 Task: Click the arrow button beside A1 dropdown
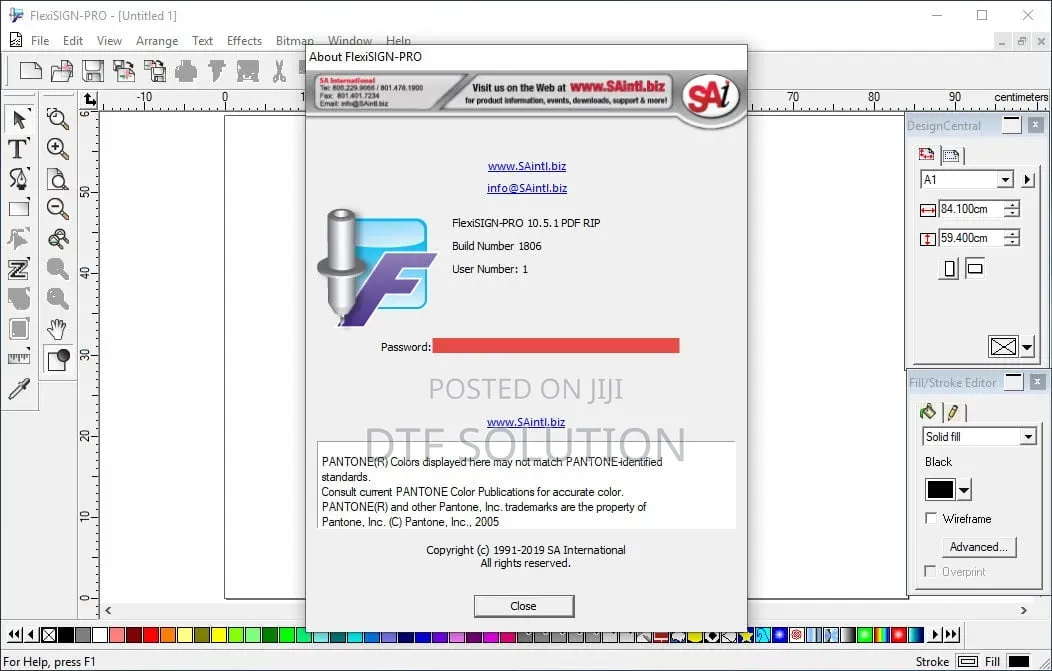point(1027,180)
